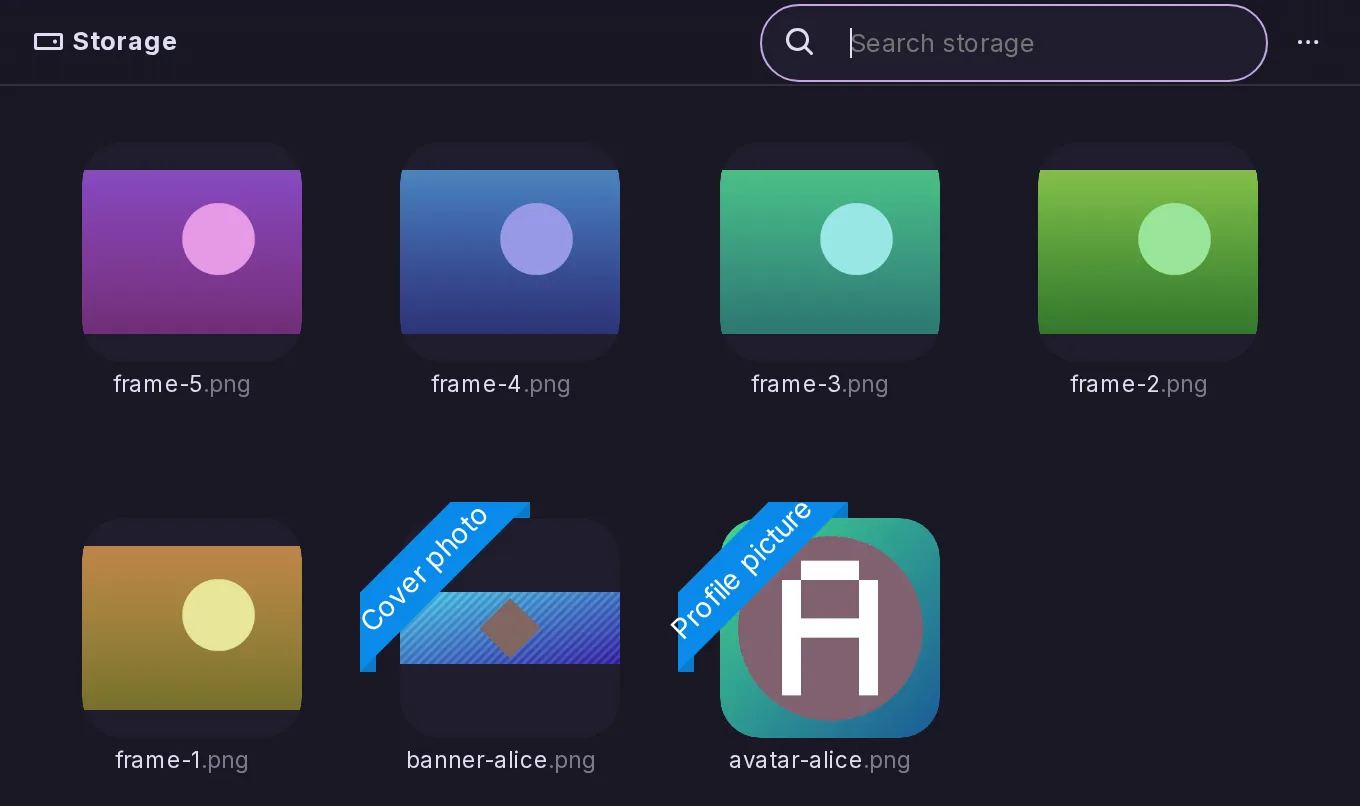This screenshot has width=1360, height=806.
Task: Open the banner-alice.png cover photo thumbnail
Action: coord(510,627)
